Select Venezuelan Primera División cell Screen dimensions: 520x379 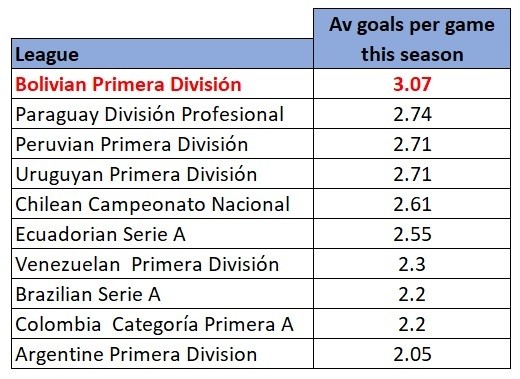tap(162, 264)
